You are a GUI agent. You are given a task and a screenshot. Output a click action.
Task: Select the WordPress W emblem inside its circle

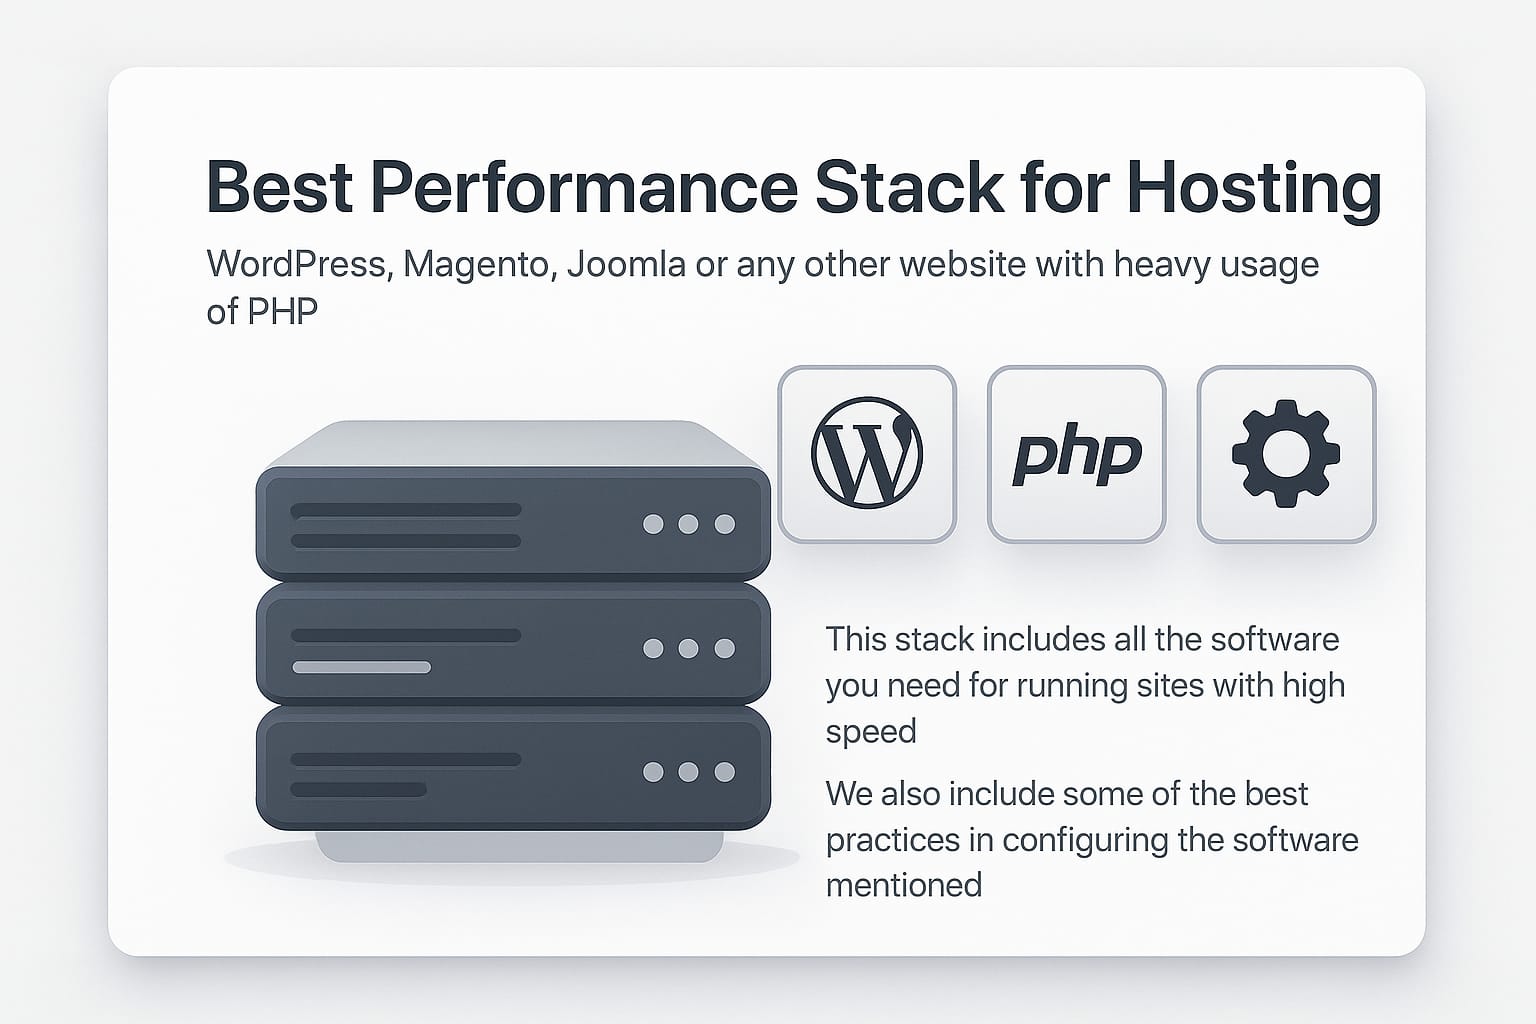(868, 452)
